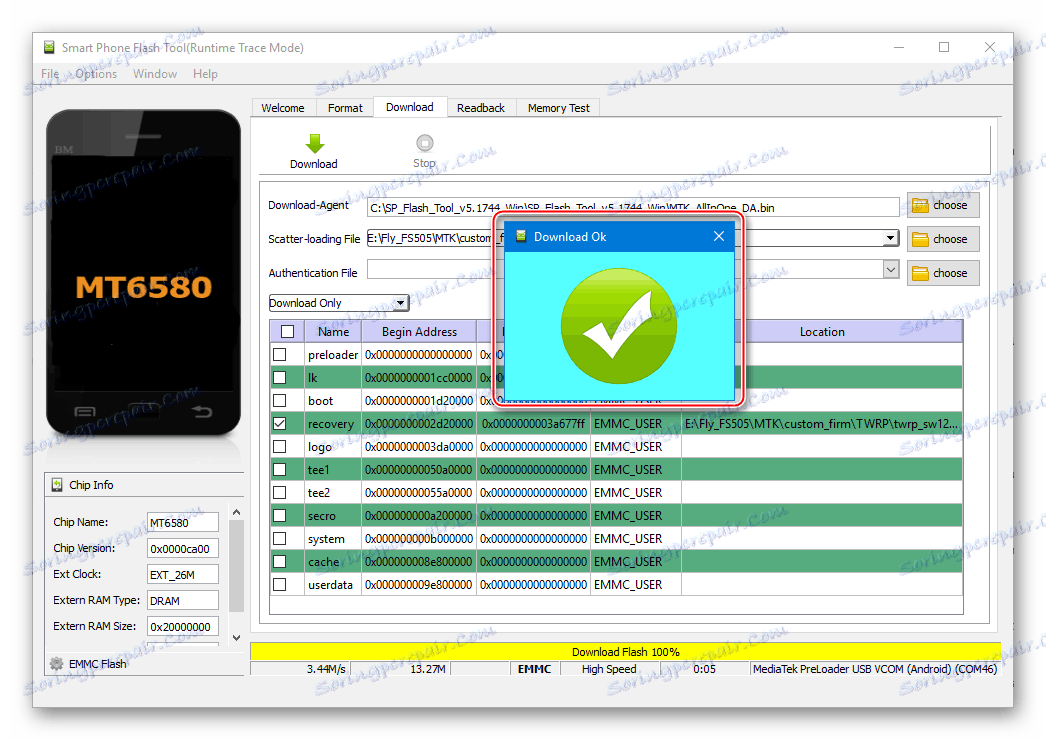Check the lk partition checkbox
Viewport: 1046px width, 740px height.
click(280, 378)
